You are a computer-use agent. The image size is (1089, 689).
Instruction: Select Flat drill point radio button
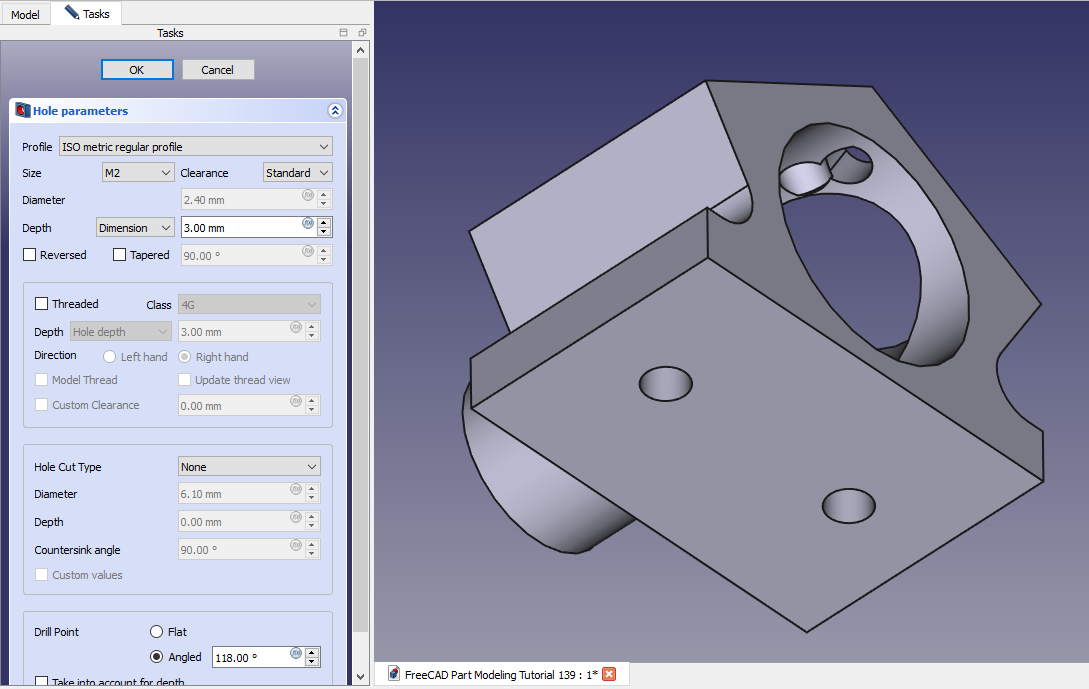[156, 632]
